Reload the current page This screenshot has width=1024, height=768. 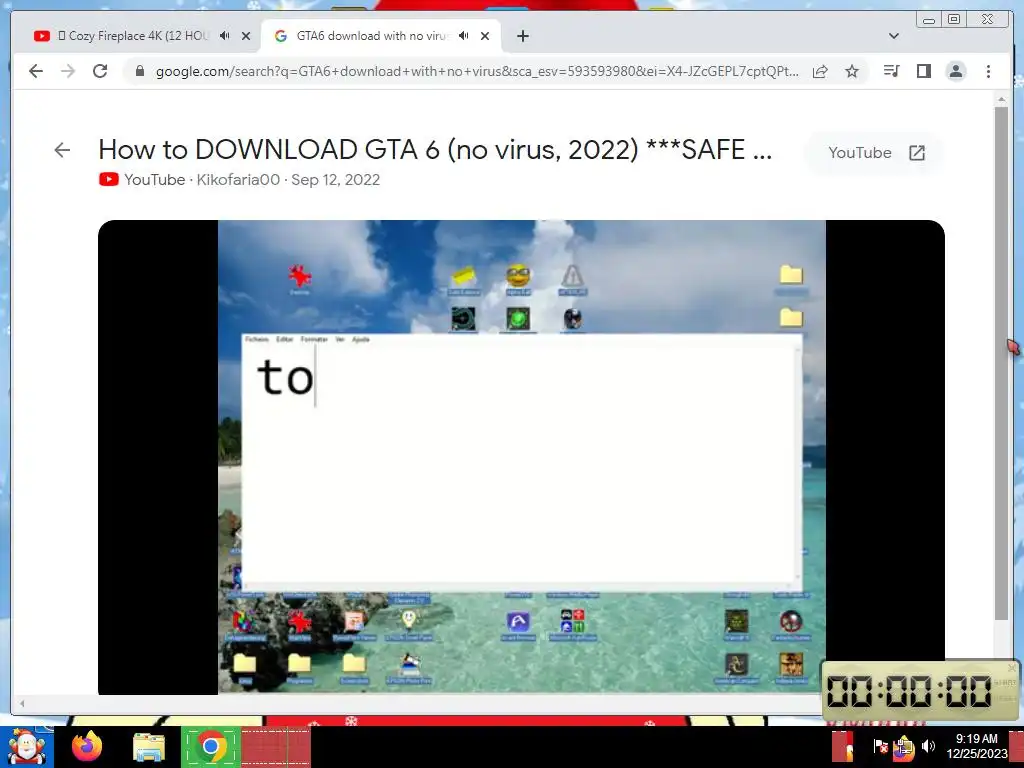click(x=100, y=71)
